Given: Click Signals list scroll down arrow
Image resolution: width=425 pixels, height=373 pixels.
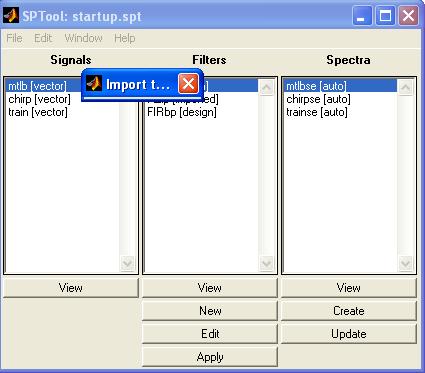Looking at the screenshot, I should (x=128, y=263).
